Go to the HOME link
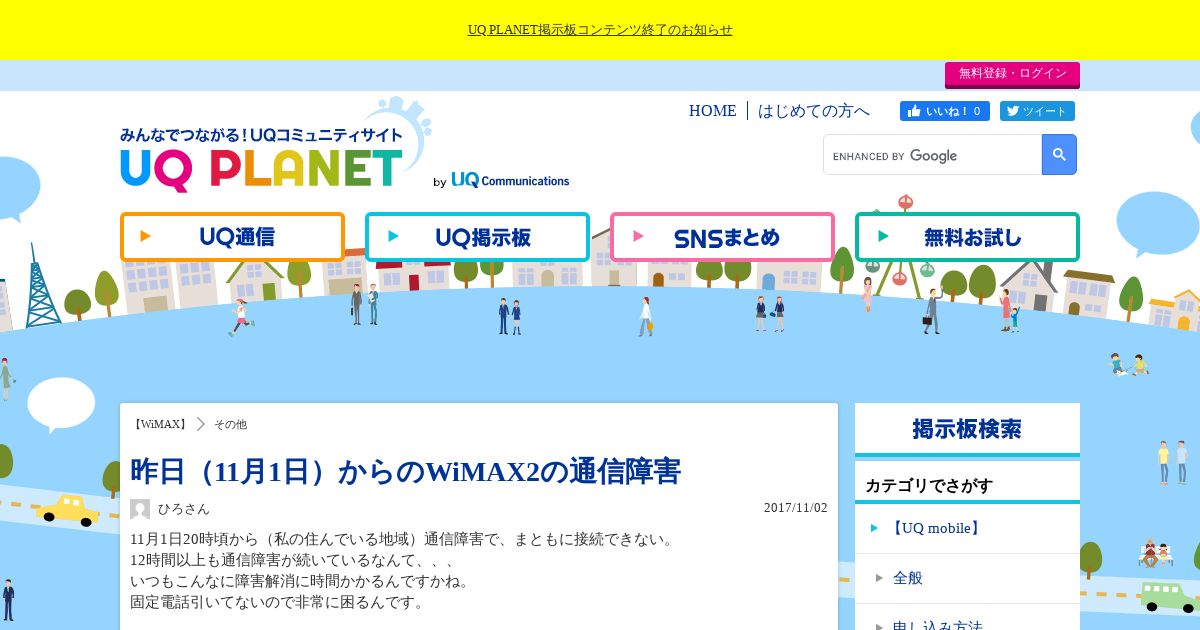This screenshot has width=1200, height=630. [712, 111]
